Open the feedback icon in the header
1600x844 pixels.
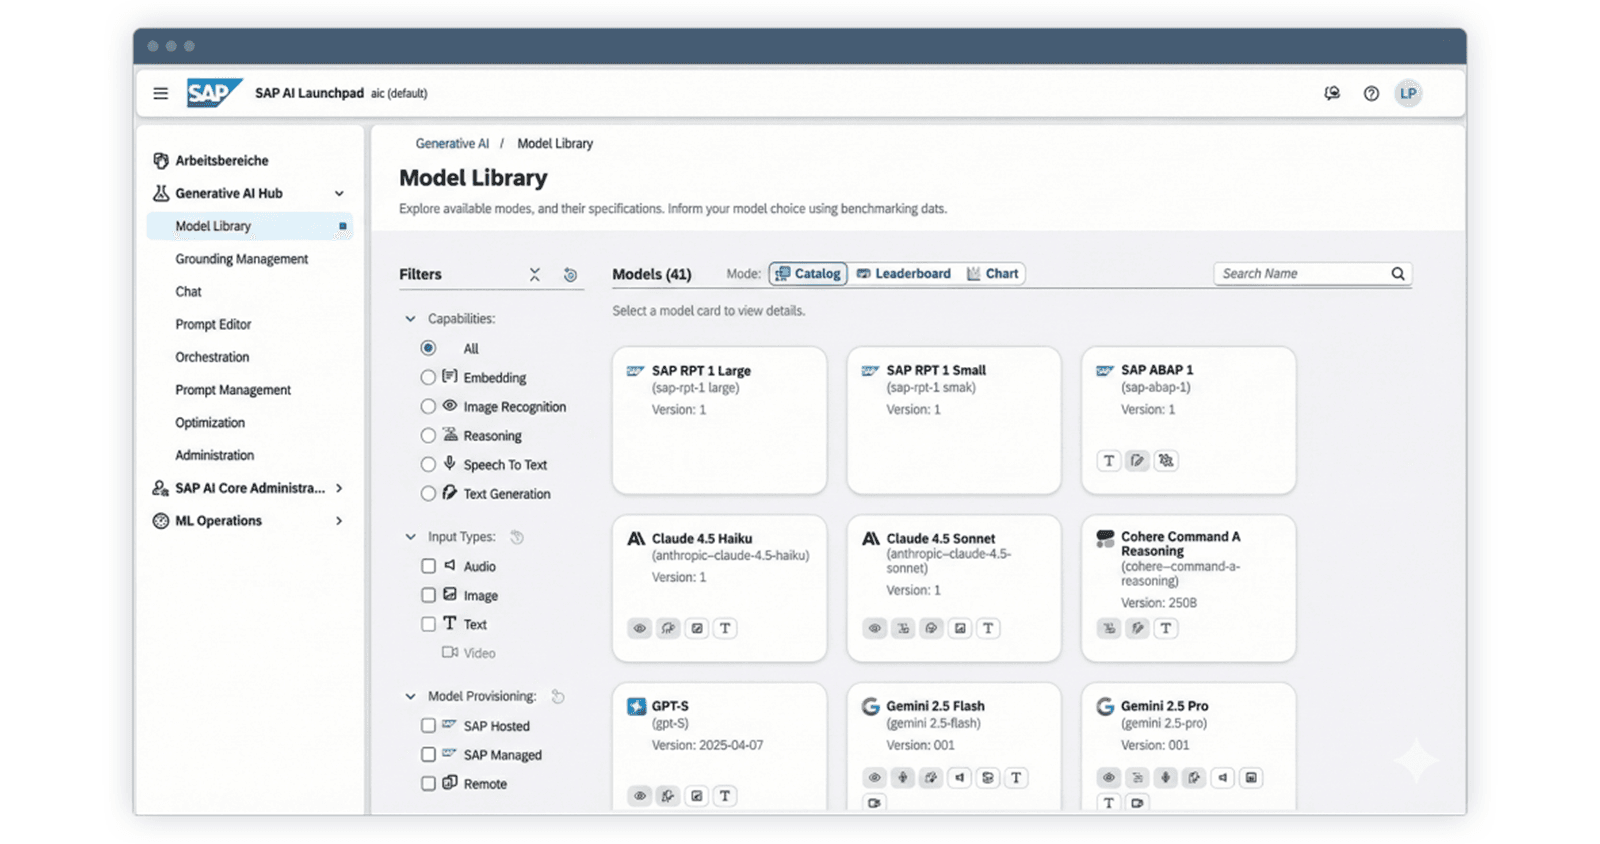coord(1332,93)
